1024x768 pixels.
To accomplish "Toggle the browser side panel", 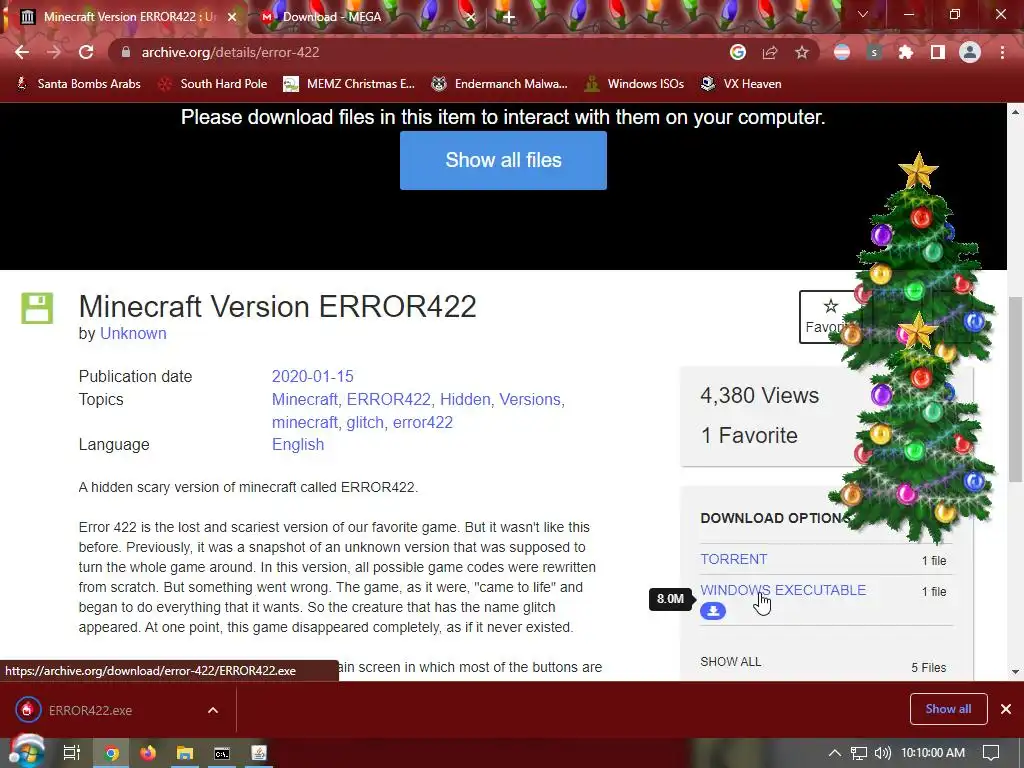I will point(938,52).
